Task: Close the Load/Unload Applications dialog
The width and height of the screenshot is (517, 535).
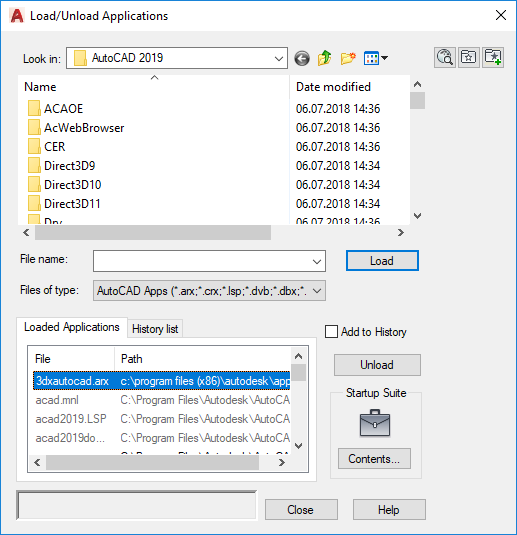Action: [501, 15]
